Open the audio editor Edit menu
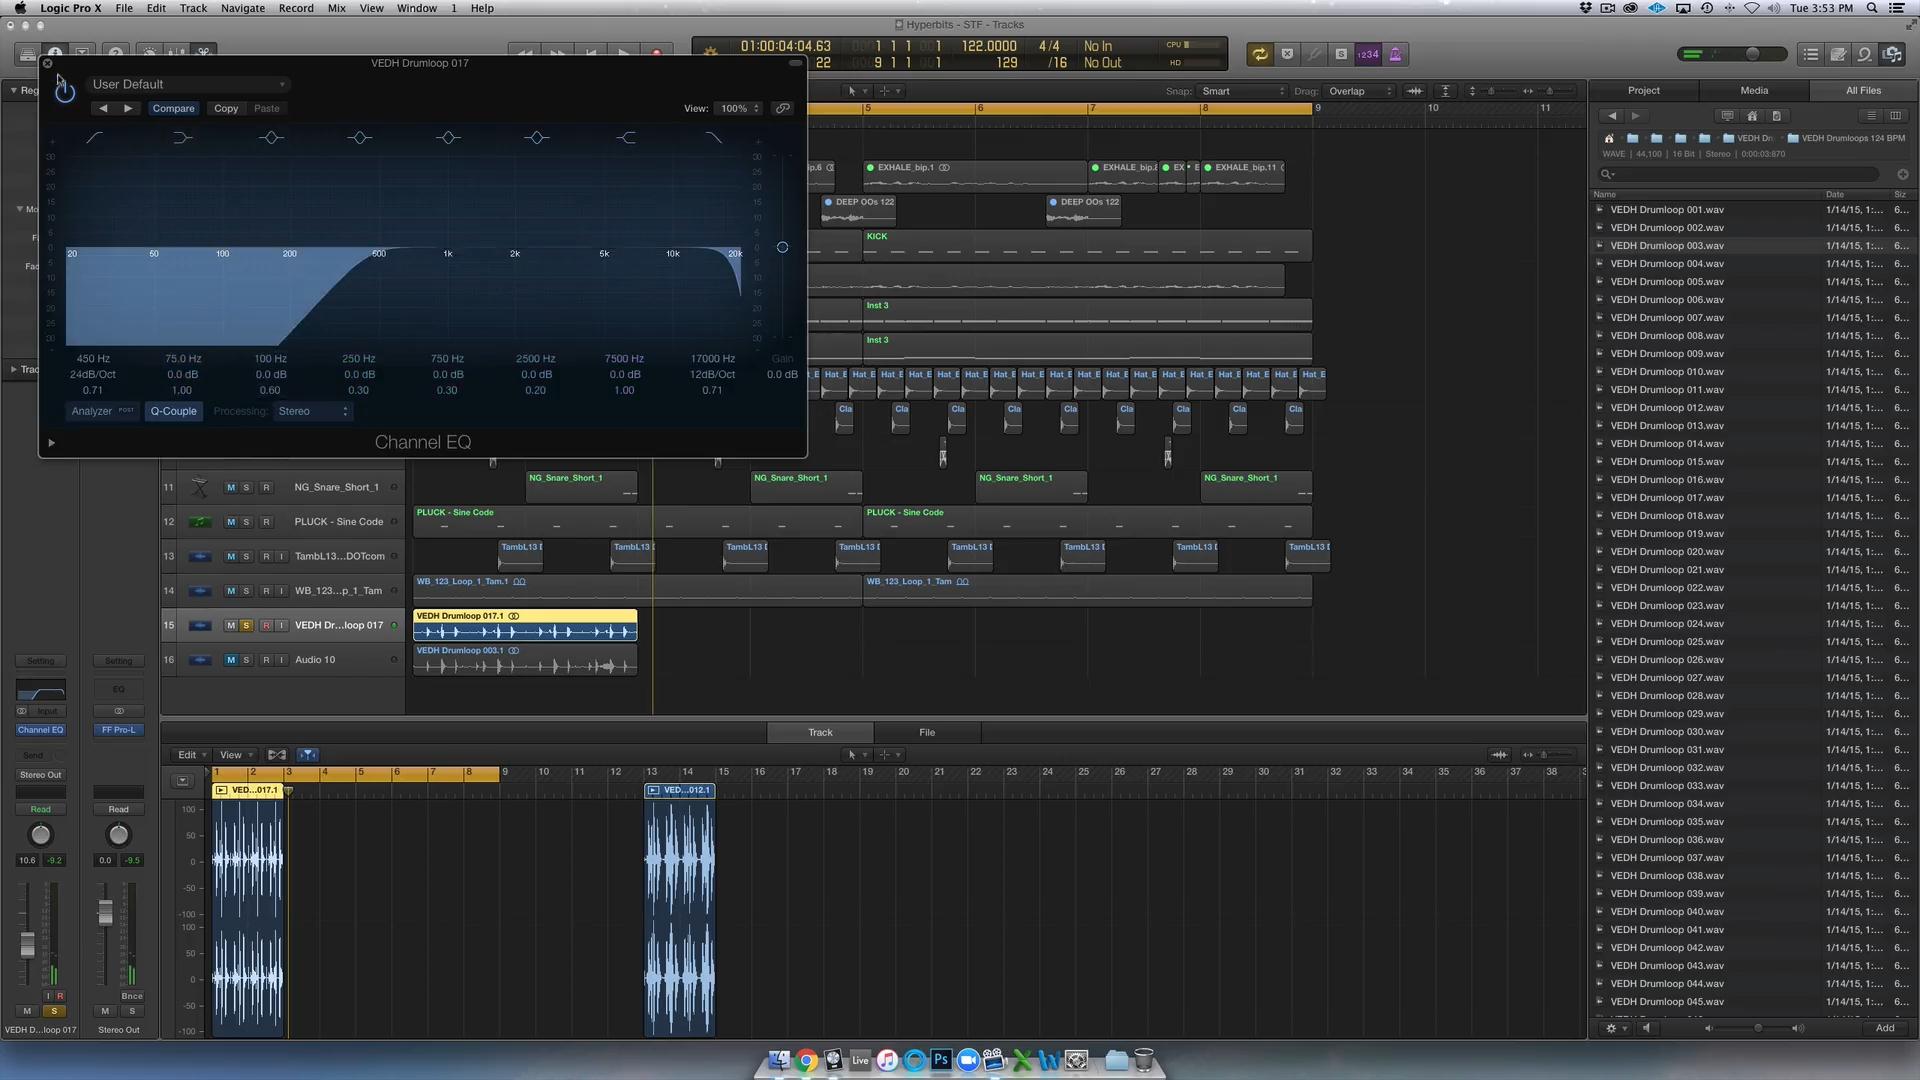 (190, 755)
